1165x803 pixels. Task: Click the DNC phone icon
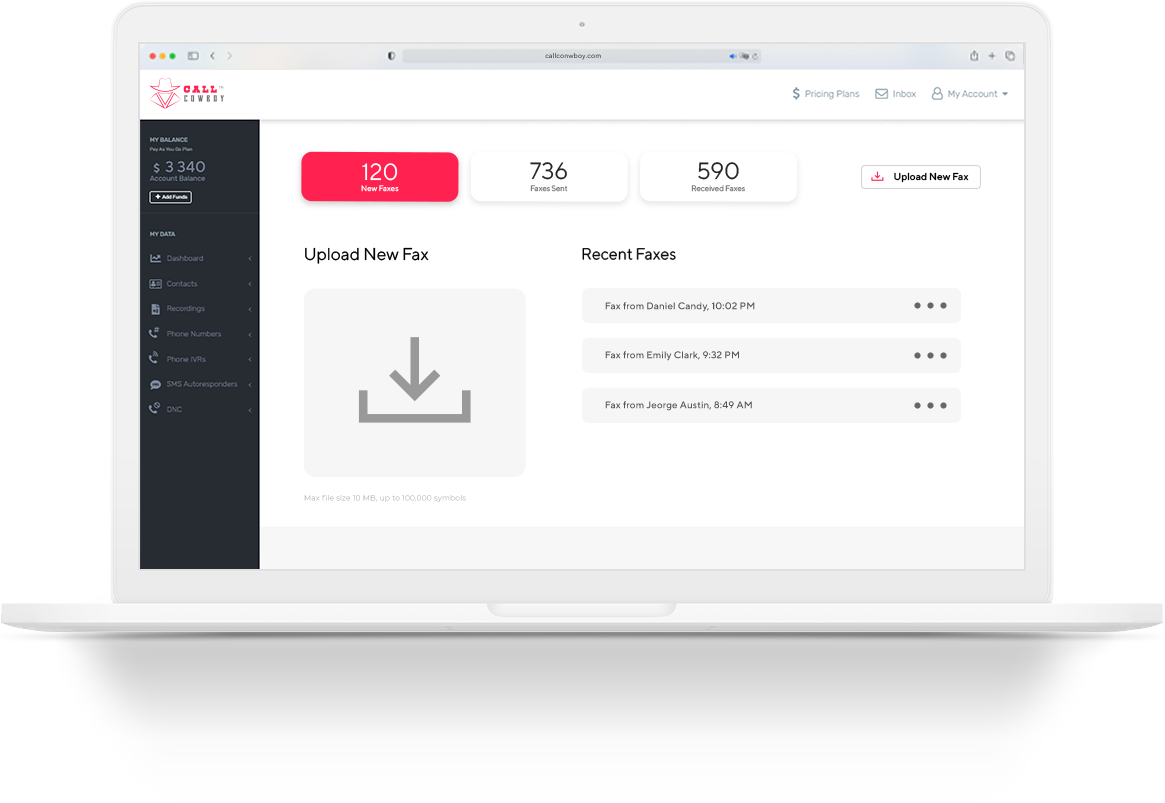[155, 409]
